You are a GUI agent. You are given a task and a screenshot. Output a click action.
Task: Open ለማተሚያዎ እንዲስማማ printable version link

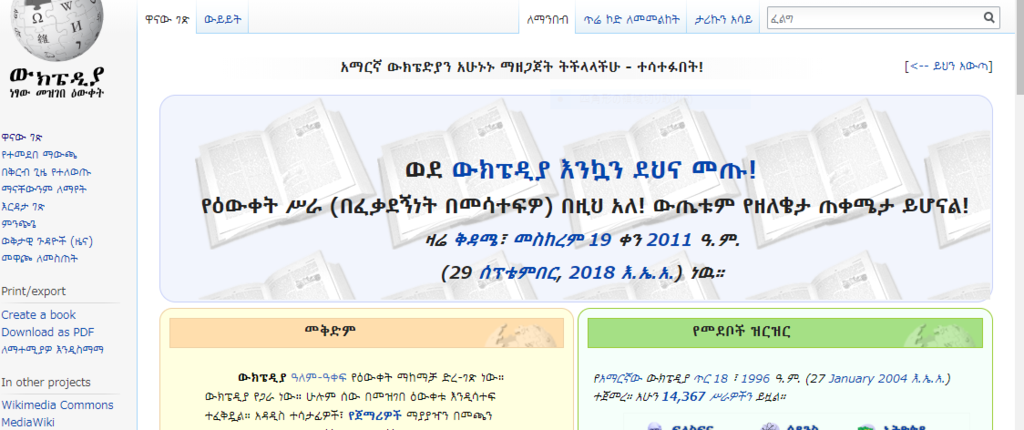(52, 350)
